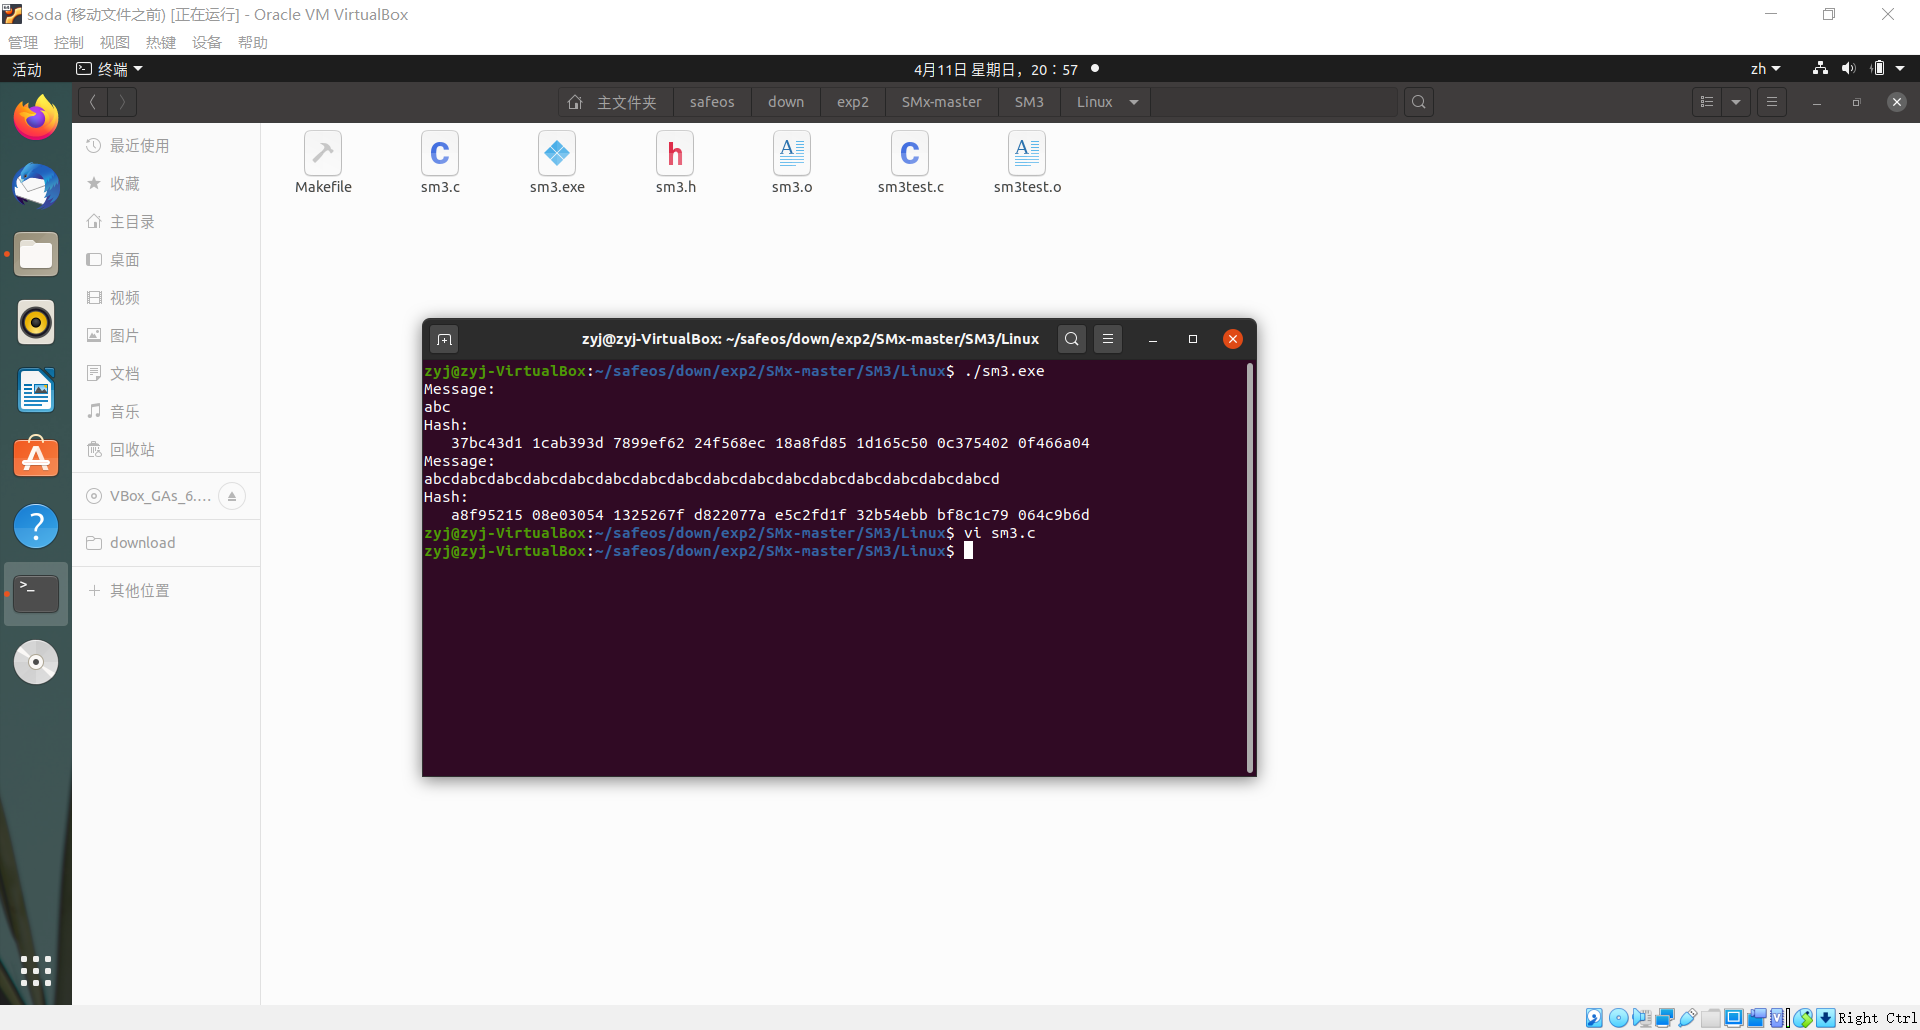Open 视频 in sidebar
Screen dimensions: 1920x1030
pos(166,298)
